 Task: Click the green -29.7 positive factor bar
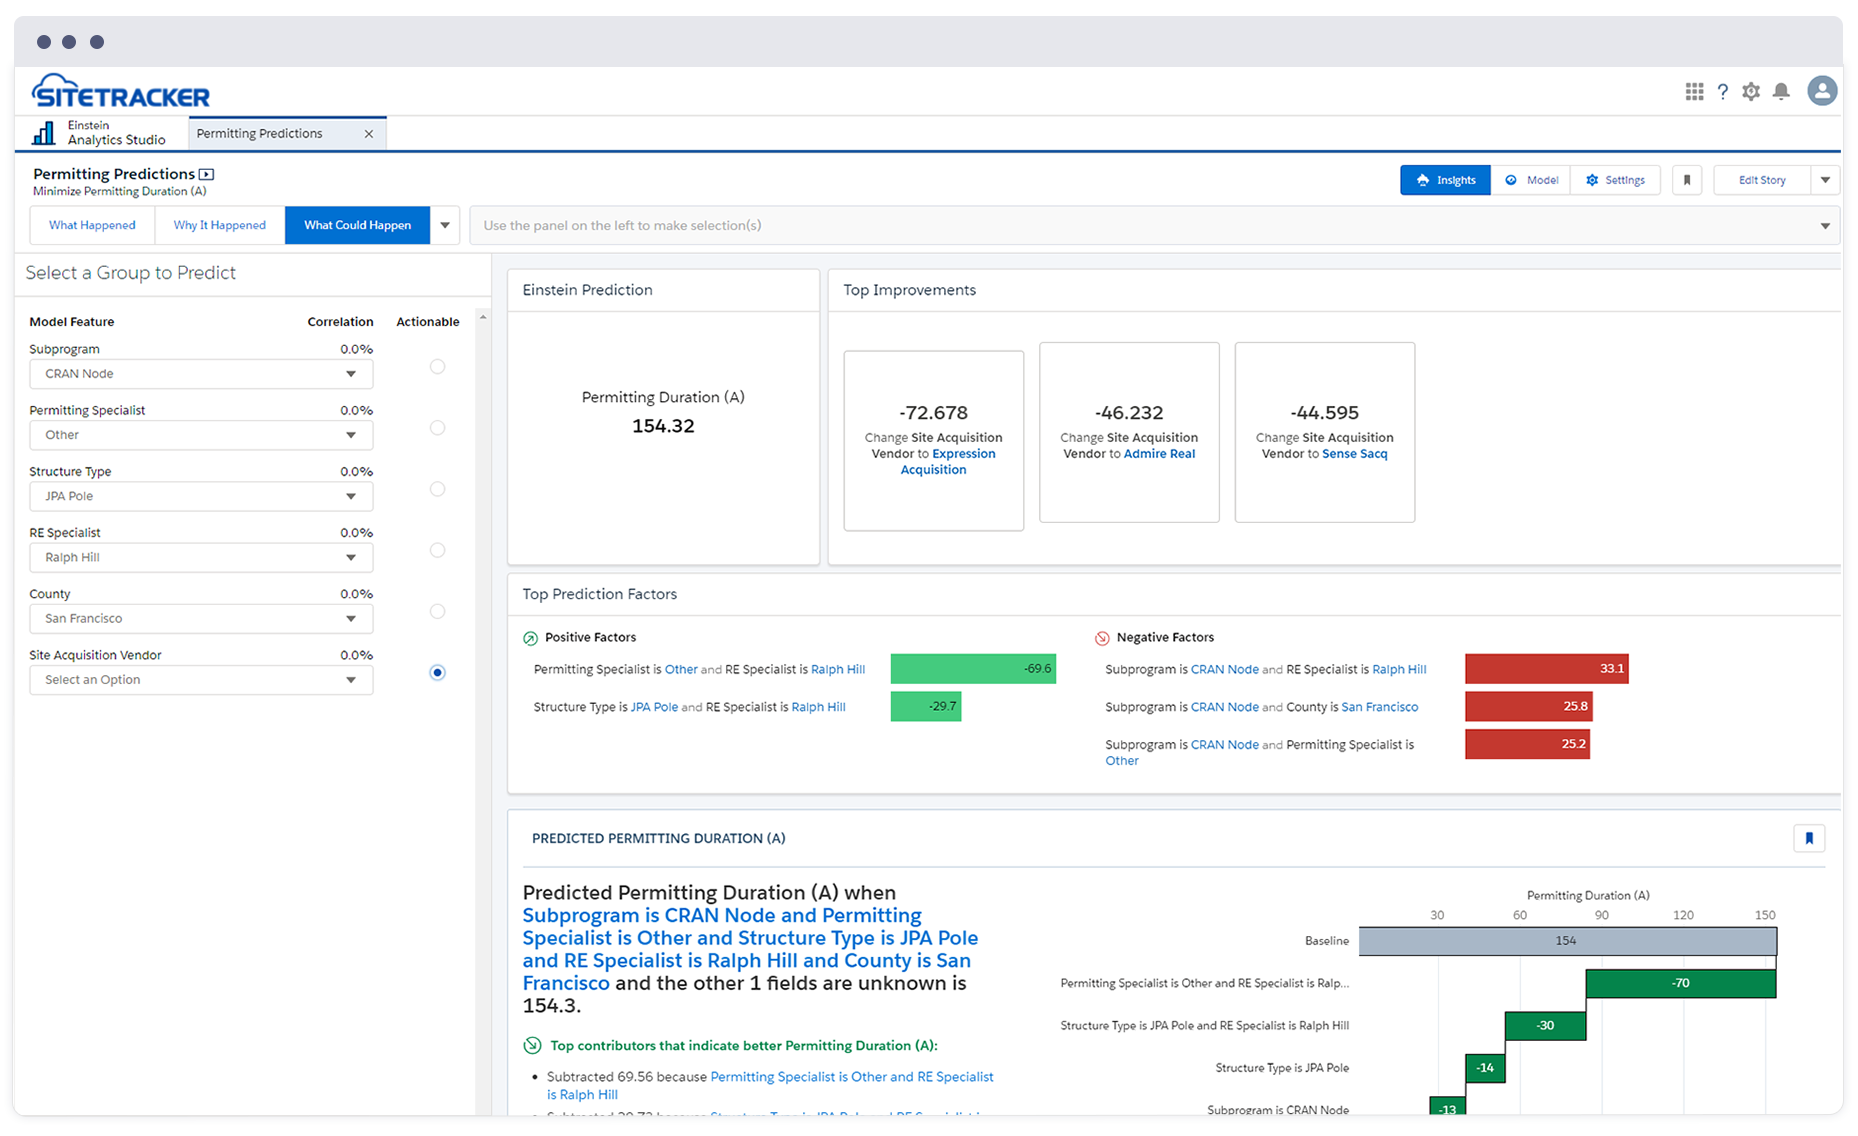[926, 706]
